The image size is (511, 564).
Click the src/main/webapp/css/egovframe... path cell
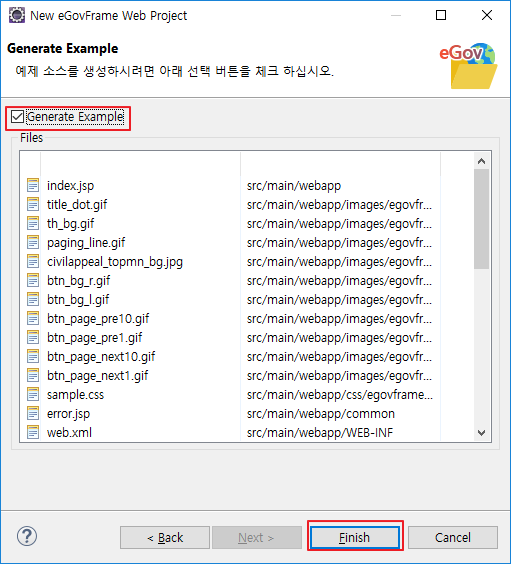(x=340, y=395)
